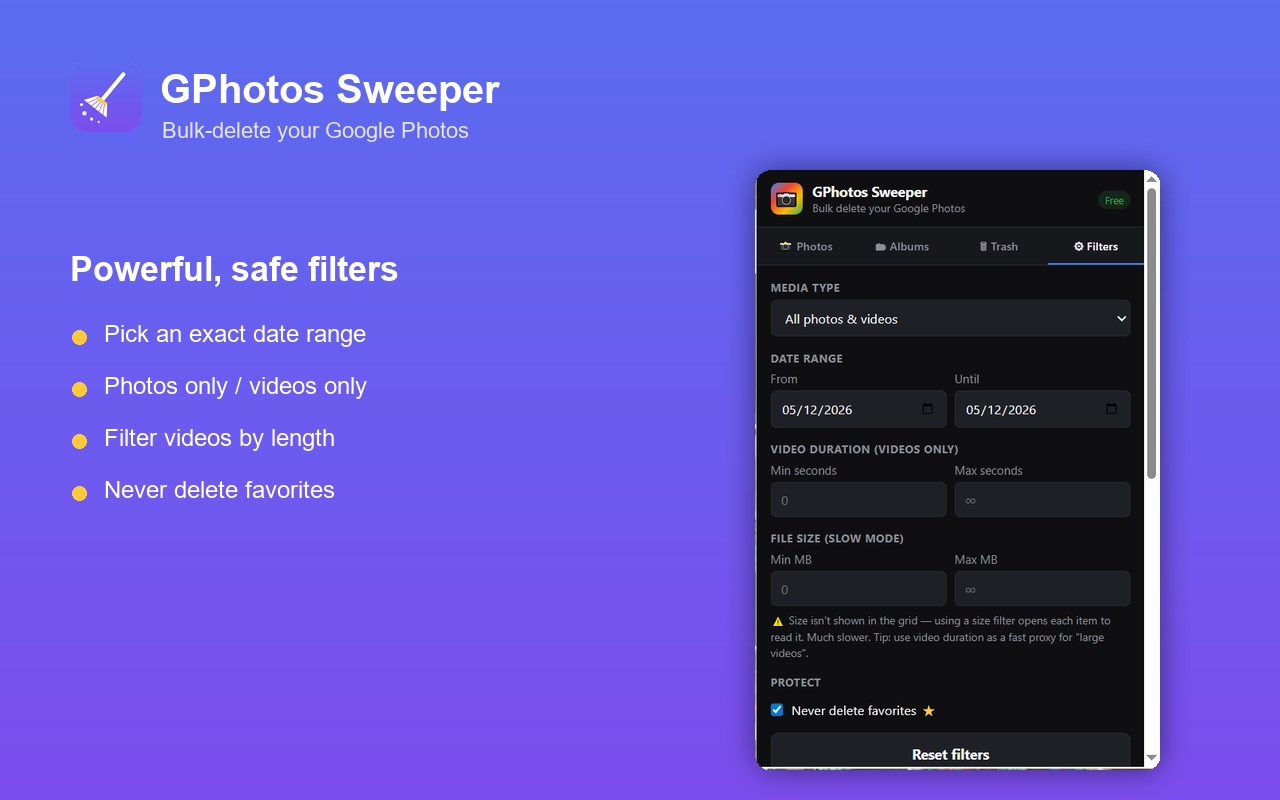Switch to the Photos tab
The width and height of the screenshot is (1280, 800).
click(806, 246)
